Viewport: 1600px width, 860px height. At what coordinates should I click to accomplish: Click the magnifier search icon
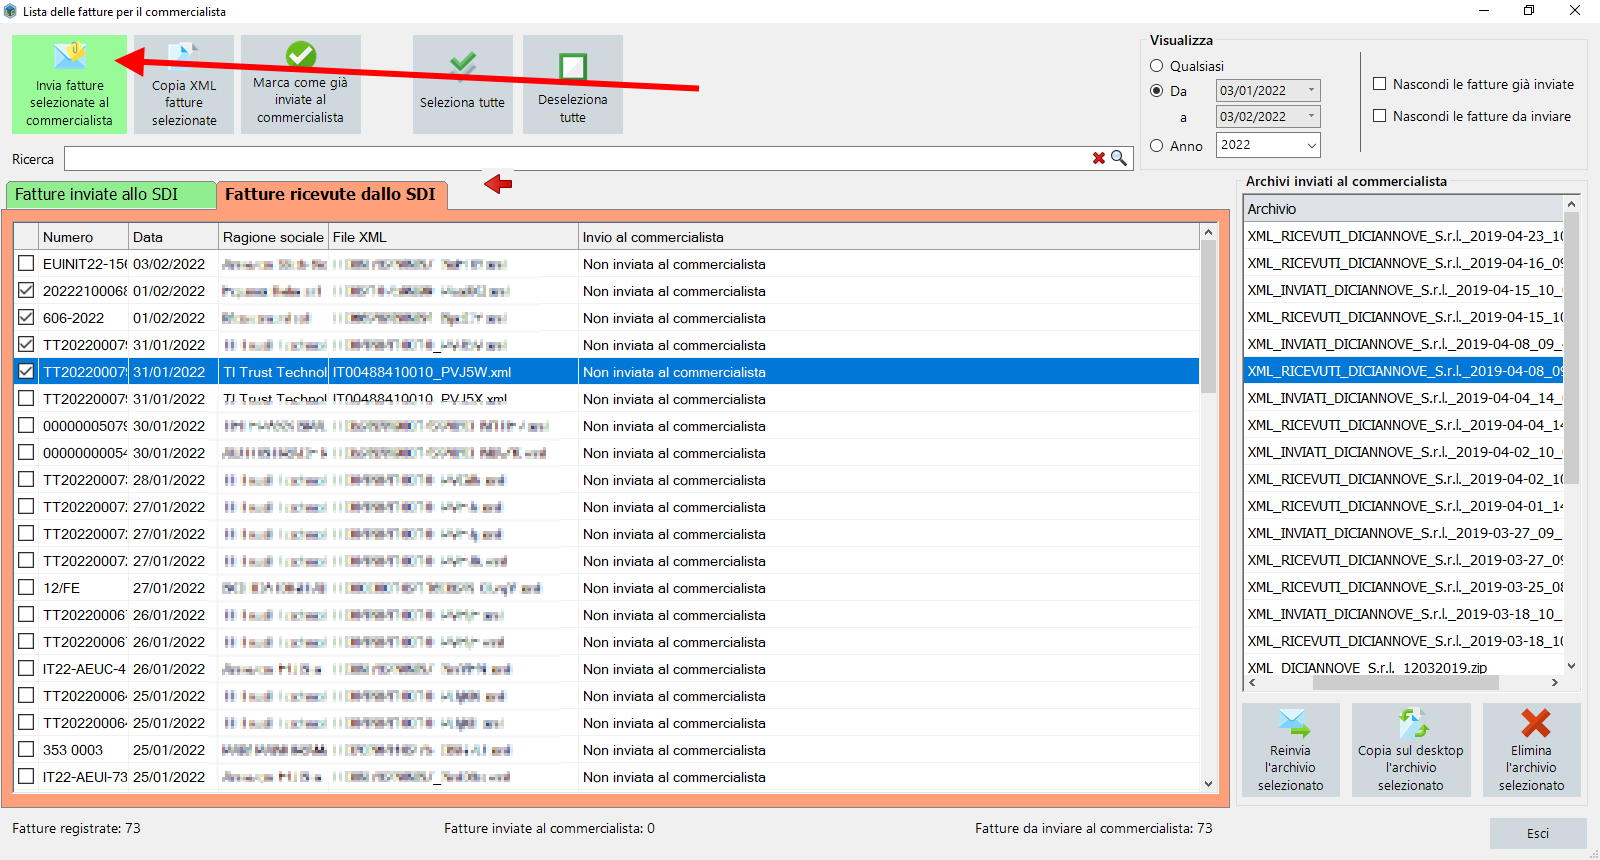click(x=1119, y=158)
